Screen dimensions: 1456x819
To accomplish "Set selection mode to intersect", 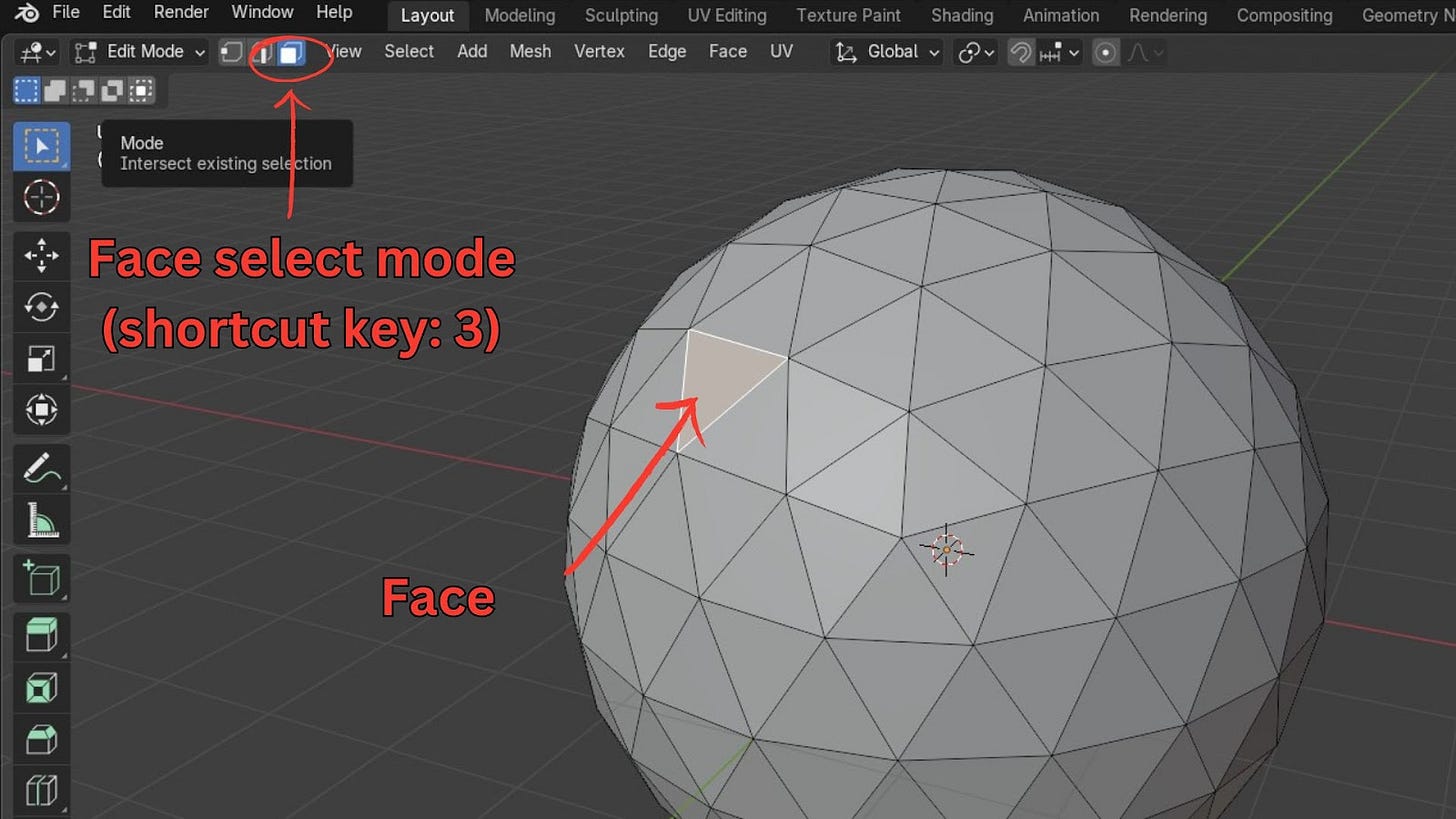I will [143, 91].
